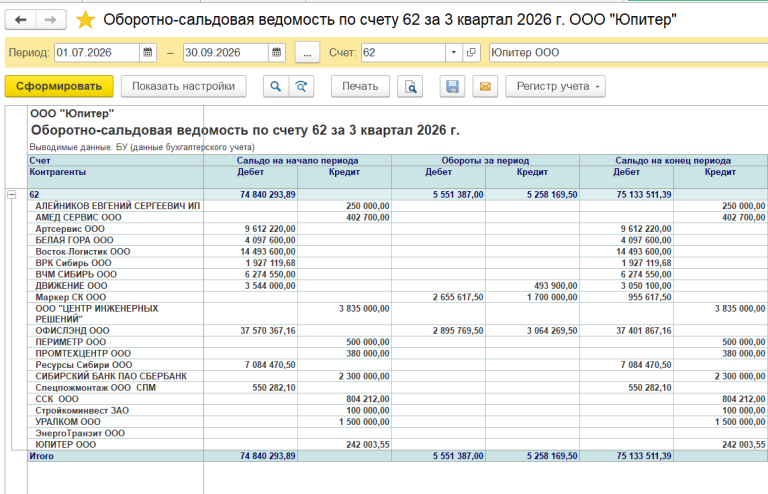Select row АЛЕЙНИКОВ ЕВГЕНИЙ СЕРГЕЕВИЧ ИП

tap(398, 206)
